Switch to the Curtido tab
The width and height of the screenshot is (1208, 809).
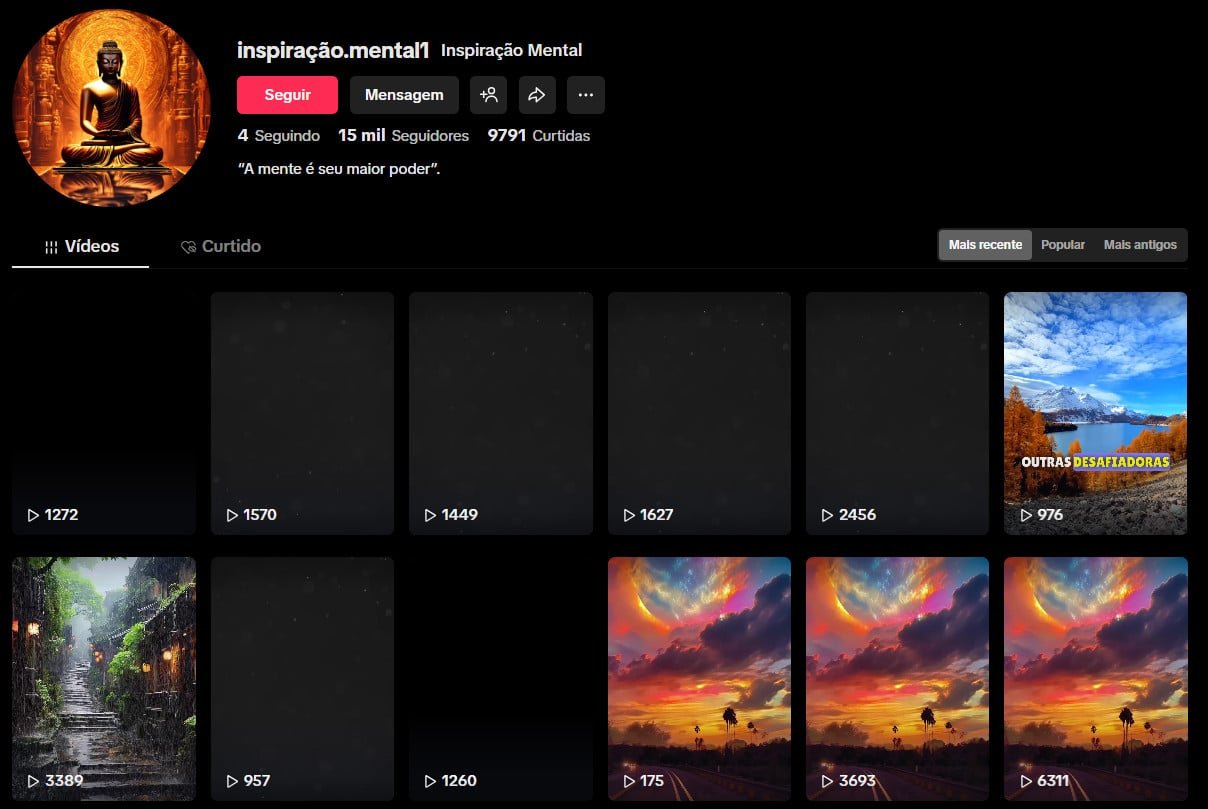tap(220, 246)
